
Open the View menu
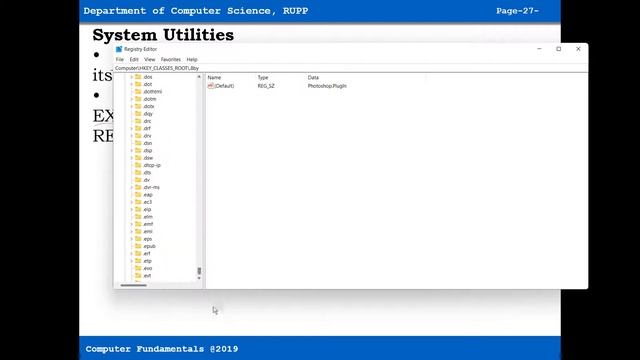point(149,60)
